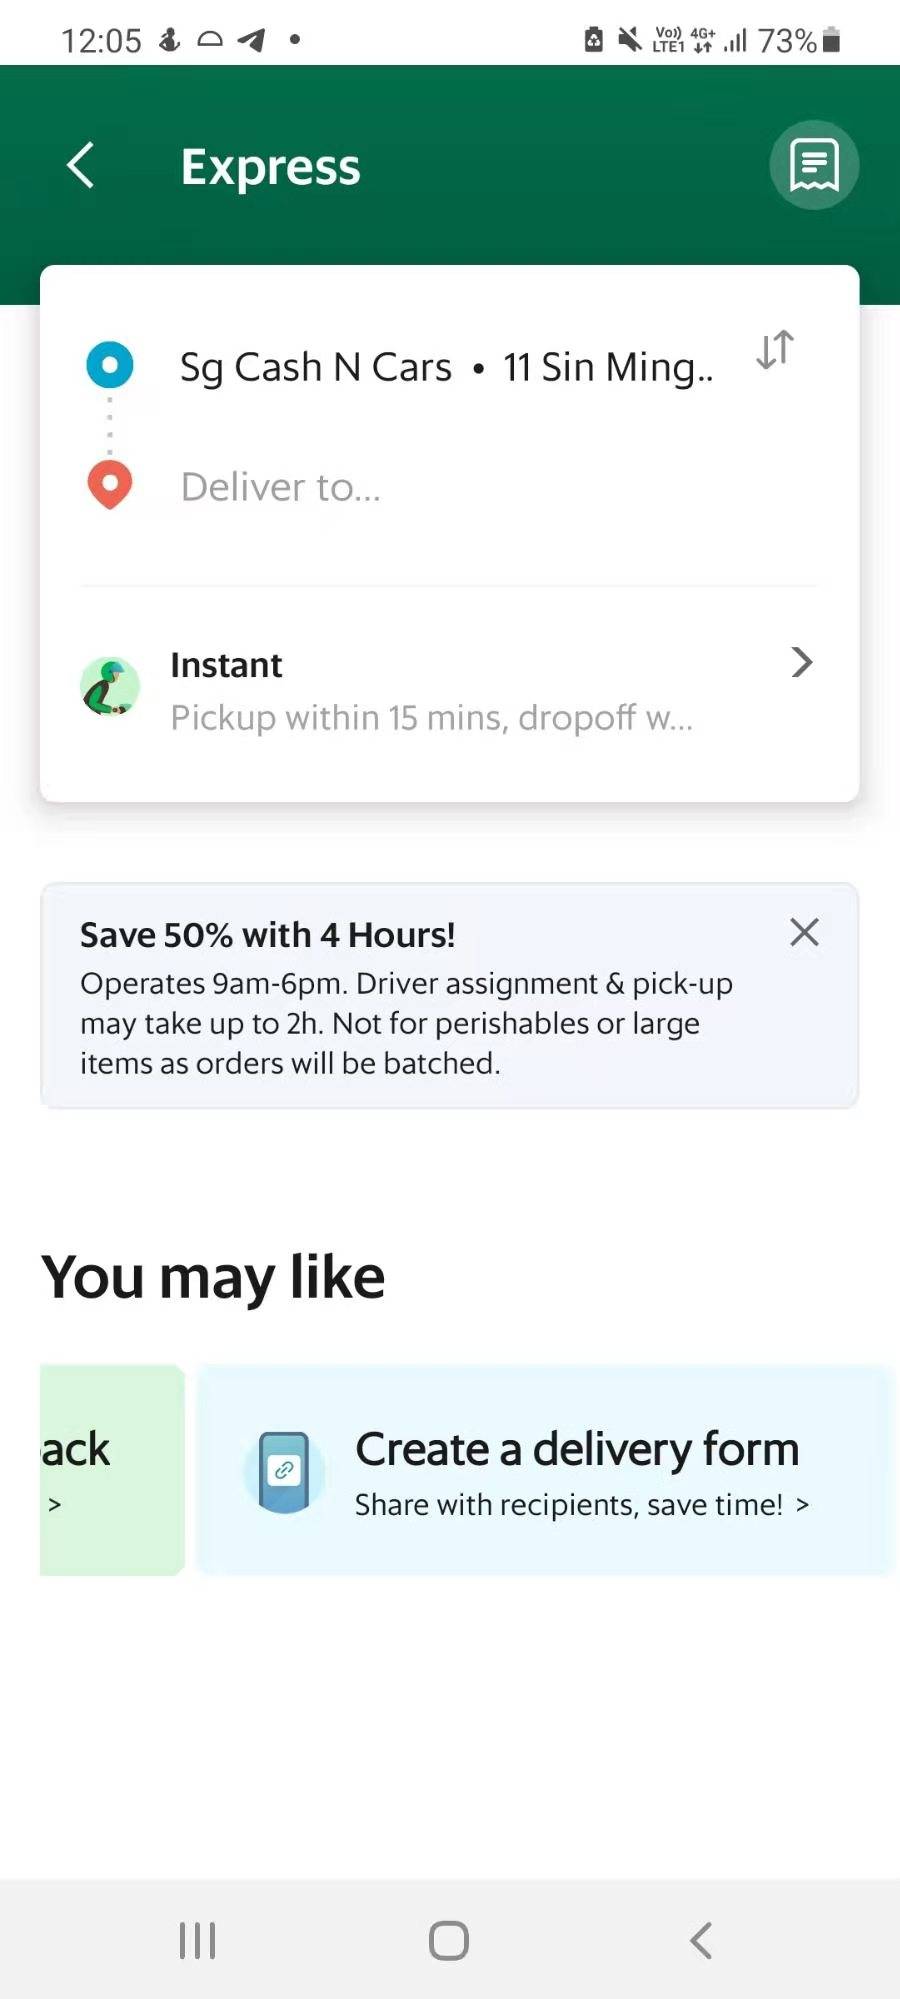900x1999 pixels.
Task: Tap the Instant rider avatar icon
Action: (110, 686)
